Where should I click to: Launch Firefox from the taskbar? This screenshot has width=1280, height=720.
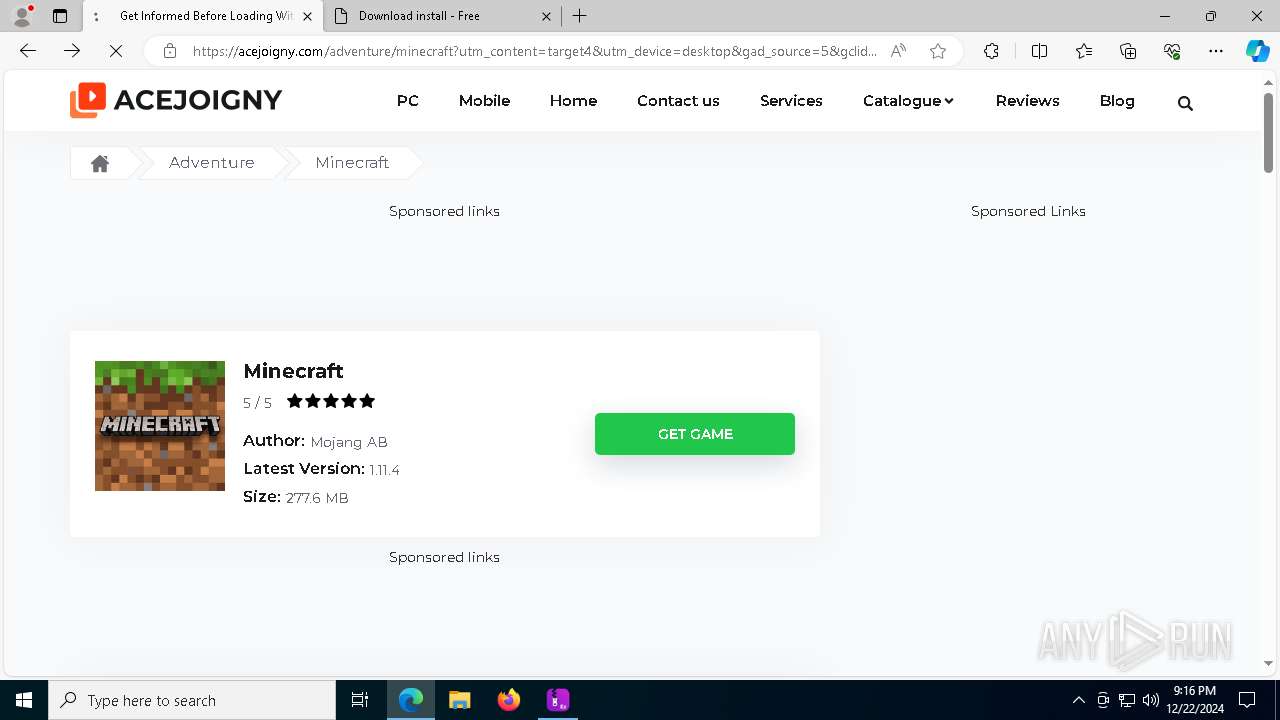[509, 700]
